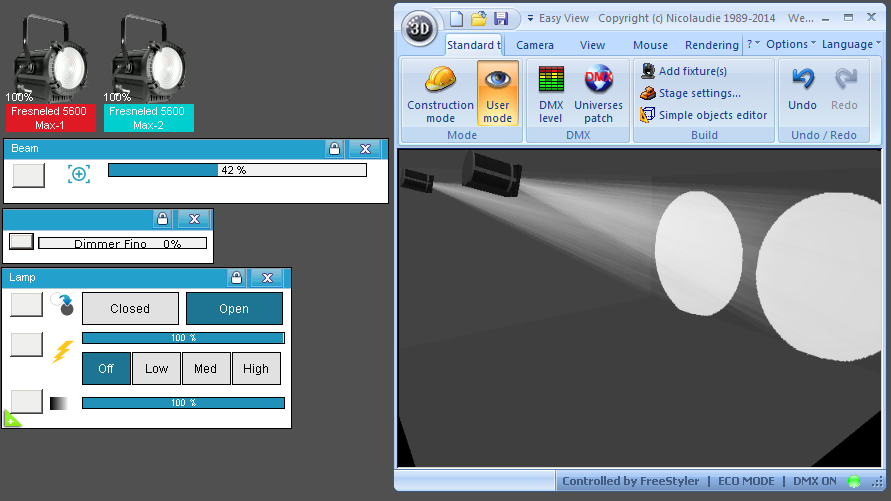Set strobe speed to High
This screenshot has height=501, width=891.
(x=256, y=369)
